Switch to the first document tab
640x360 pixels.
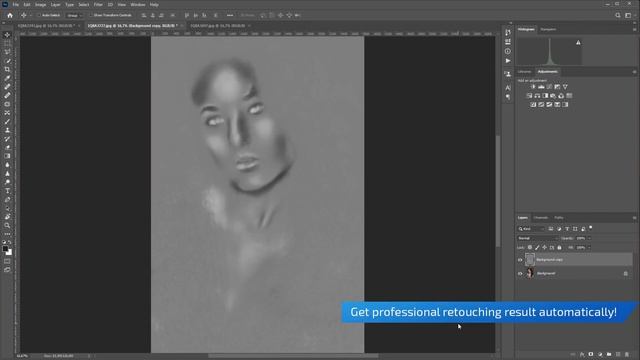[x=46, y=26]
